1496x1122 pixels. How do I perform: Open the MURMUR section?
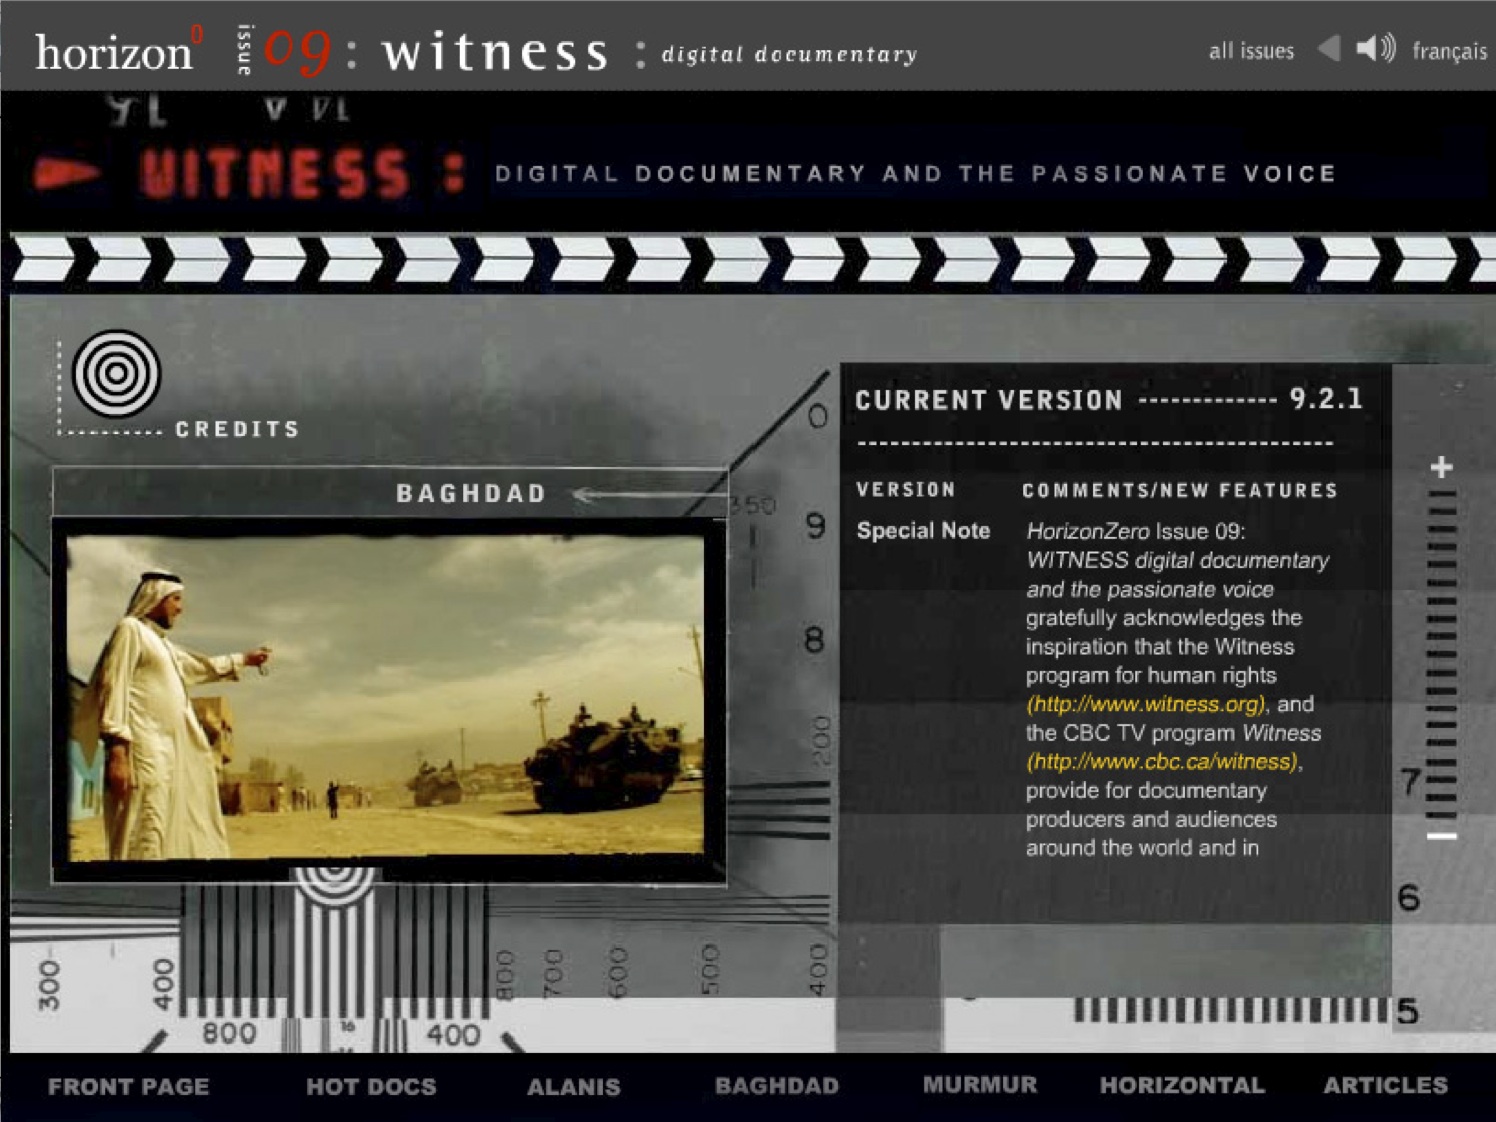coord(980,1084)
